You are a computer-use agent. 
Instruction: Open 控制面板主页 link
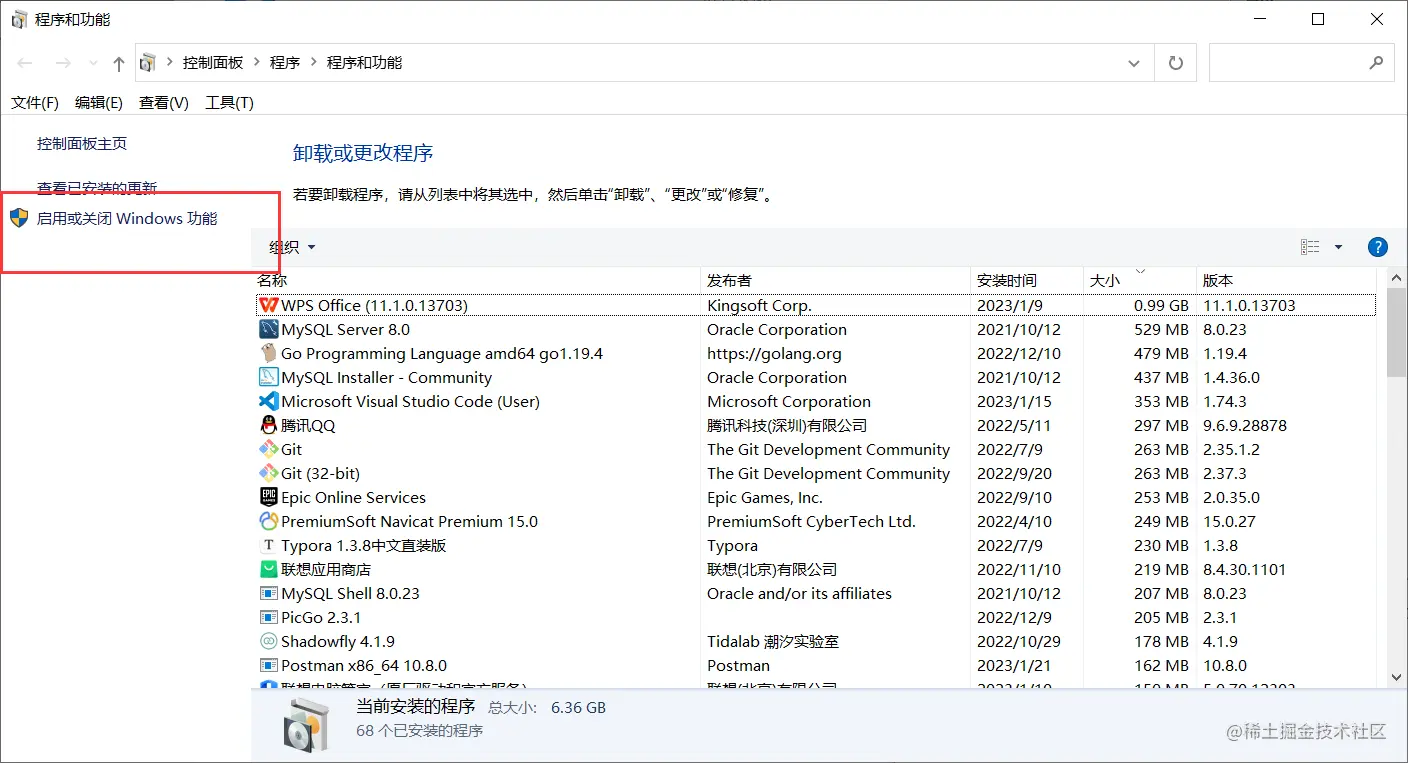coord(82,143)
